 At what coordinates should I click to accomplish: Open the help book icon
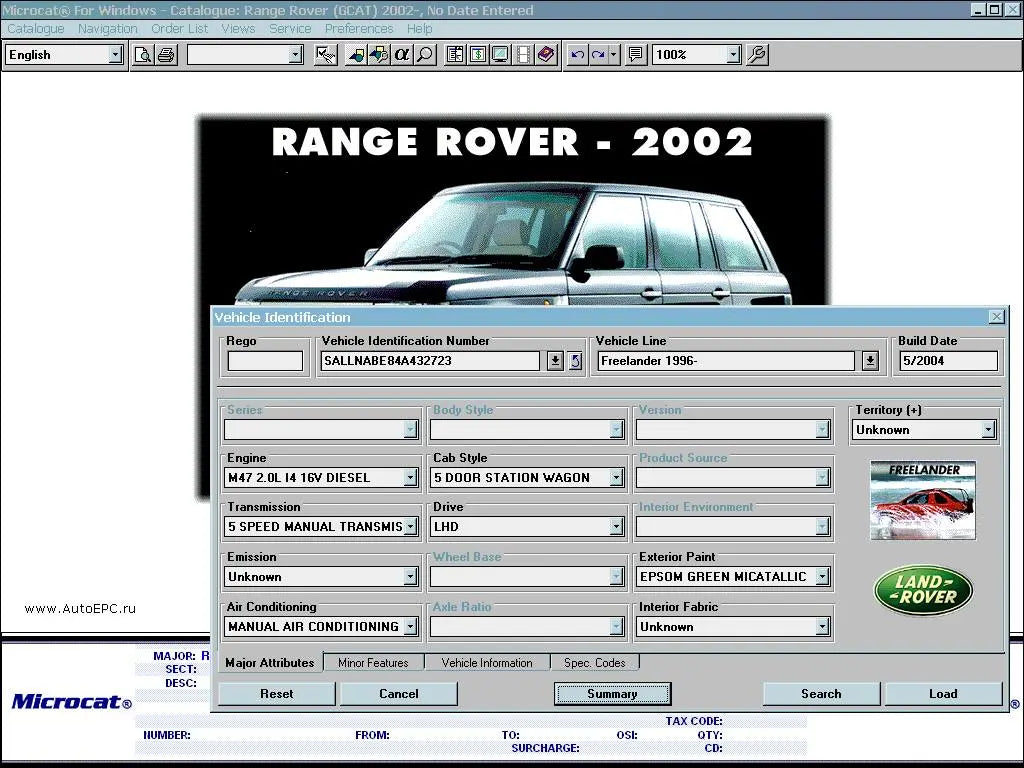546,55
